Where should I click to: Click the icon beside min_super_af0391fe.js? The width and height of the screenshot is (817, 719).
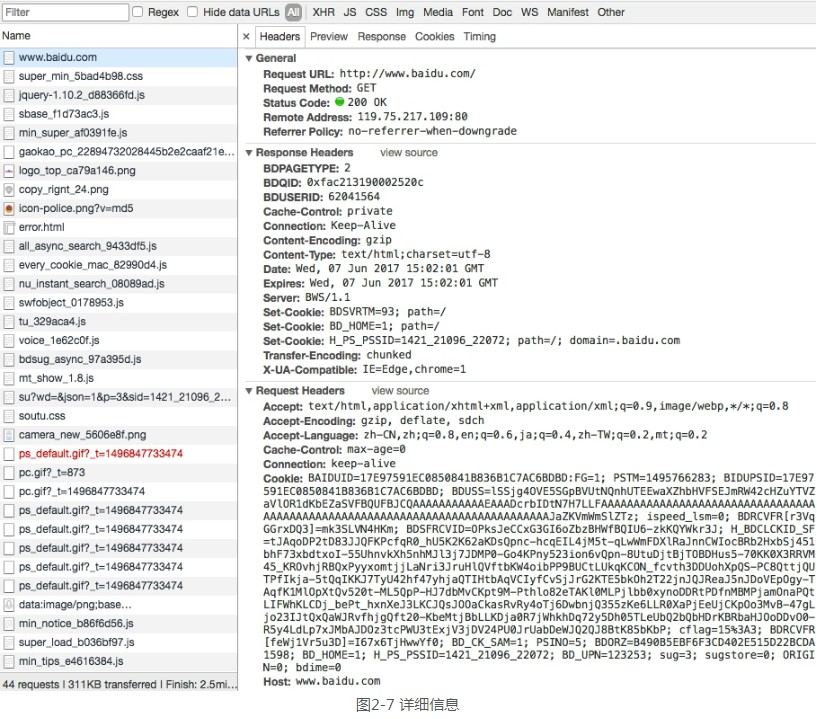pos(9,133)
